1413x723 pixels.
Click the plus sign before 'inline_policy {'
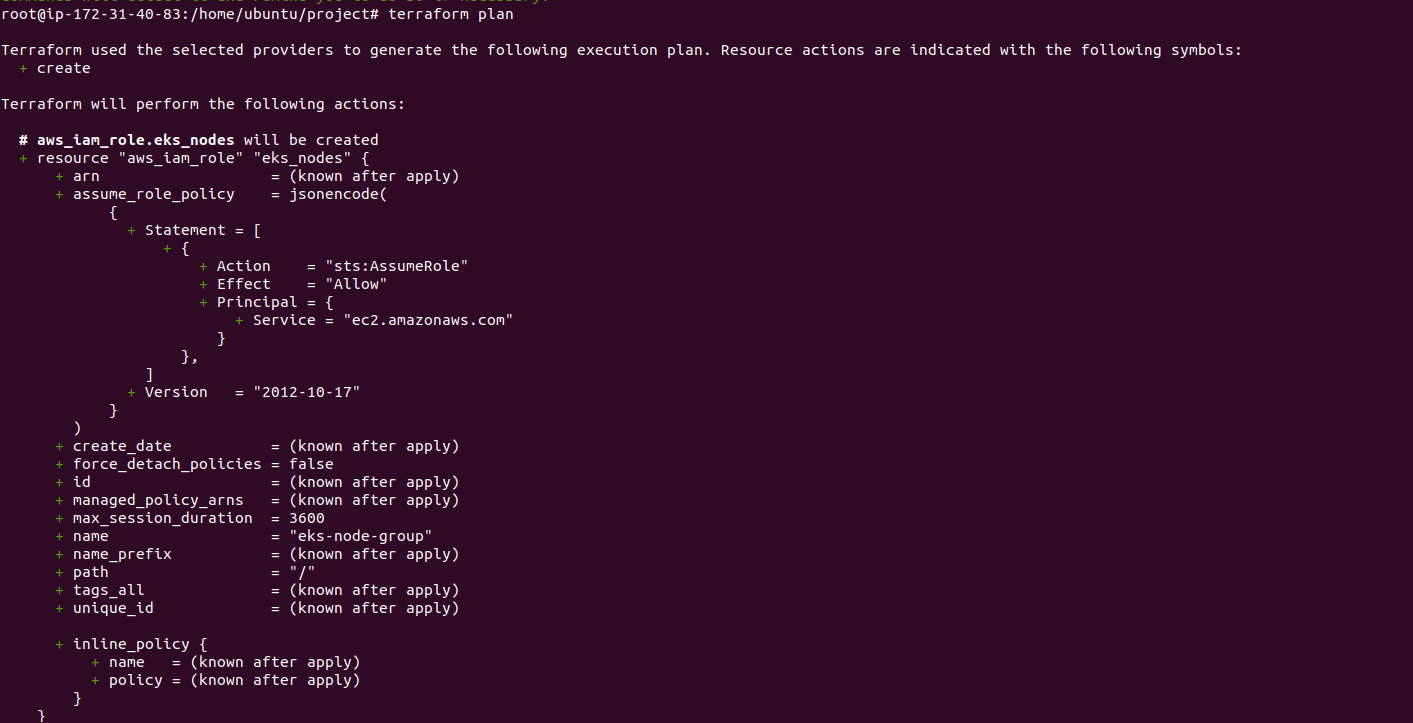tap(59, 644)
